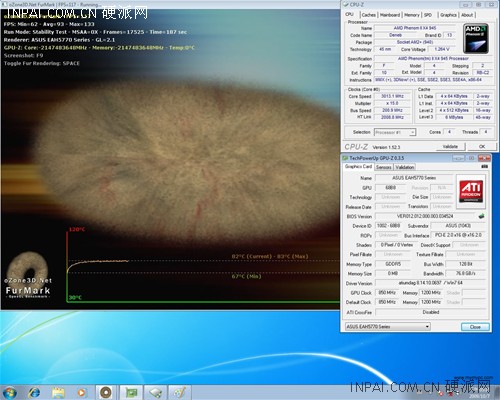Switch to FurMark donut taskbar icon
Image resolution: width=500 pixels, height=400 pixels.
pos(106,392)
